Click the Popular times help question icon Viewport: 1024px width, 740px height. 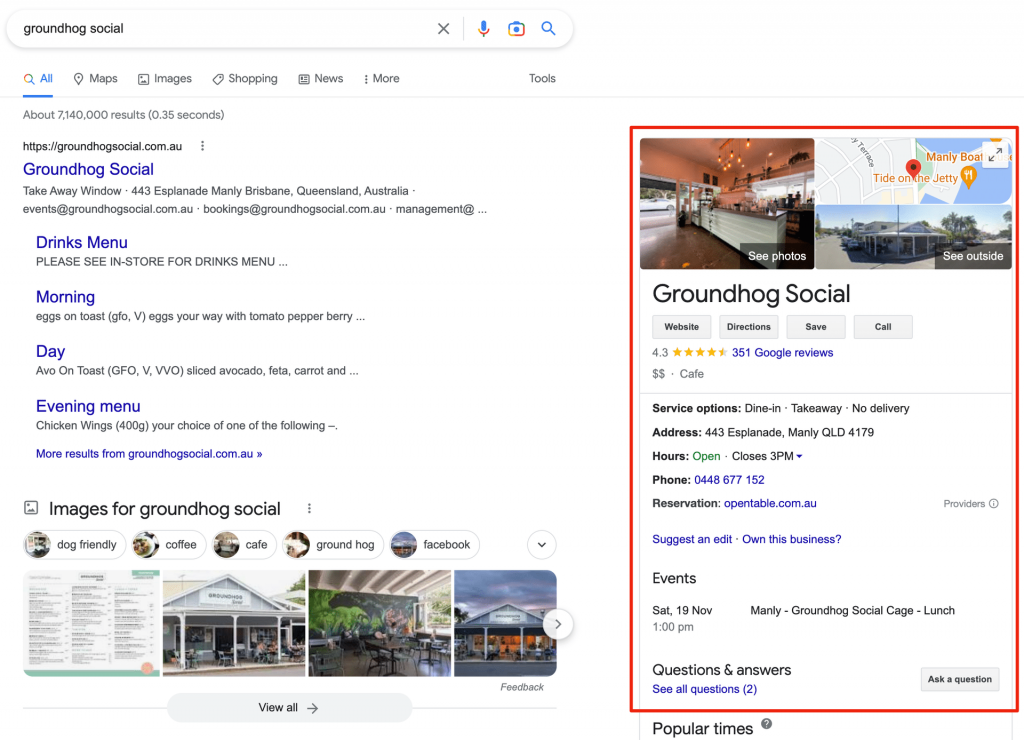767,724
